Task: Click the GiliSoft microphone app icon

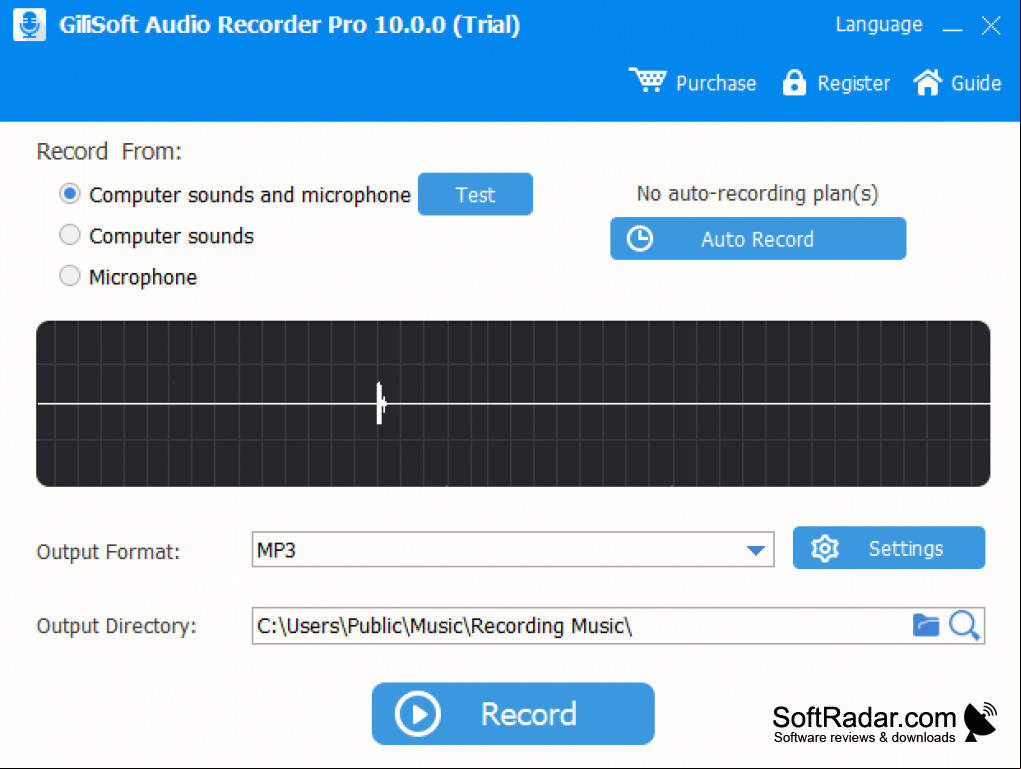Action: (29, 25)
